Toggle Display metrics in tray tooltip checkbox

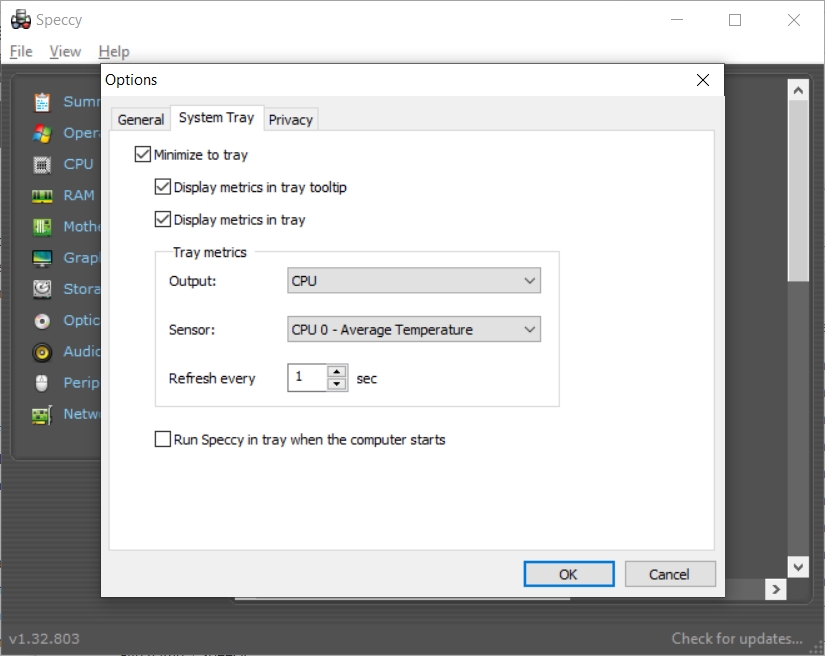(x=163, y=187)
